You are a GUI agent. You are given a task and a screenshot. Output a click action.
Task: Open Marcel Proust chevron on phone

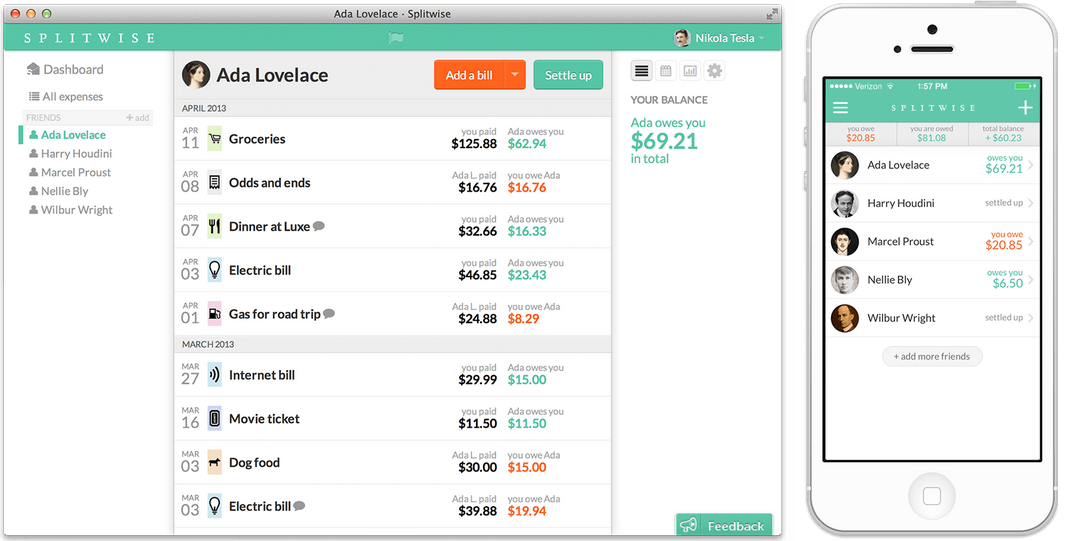[1031, 241]
